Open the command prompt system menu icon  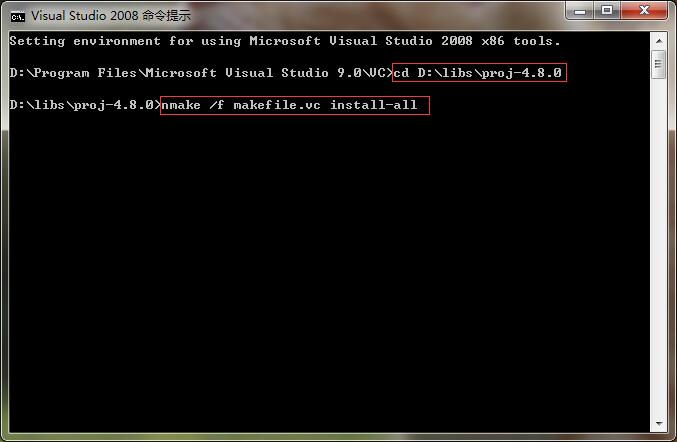(x=18, y=16)
